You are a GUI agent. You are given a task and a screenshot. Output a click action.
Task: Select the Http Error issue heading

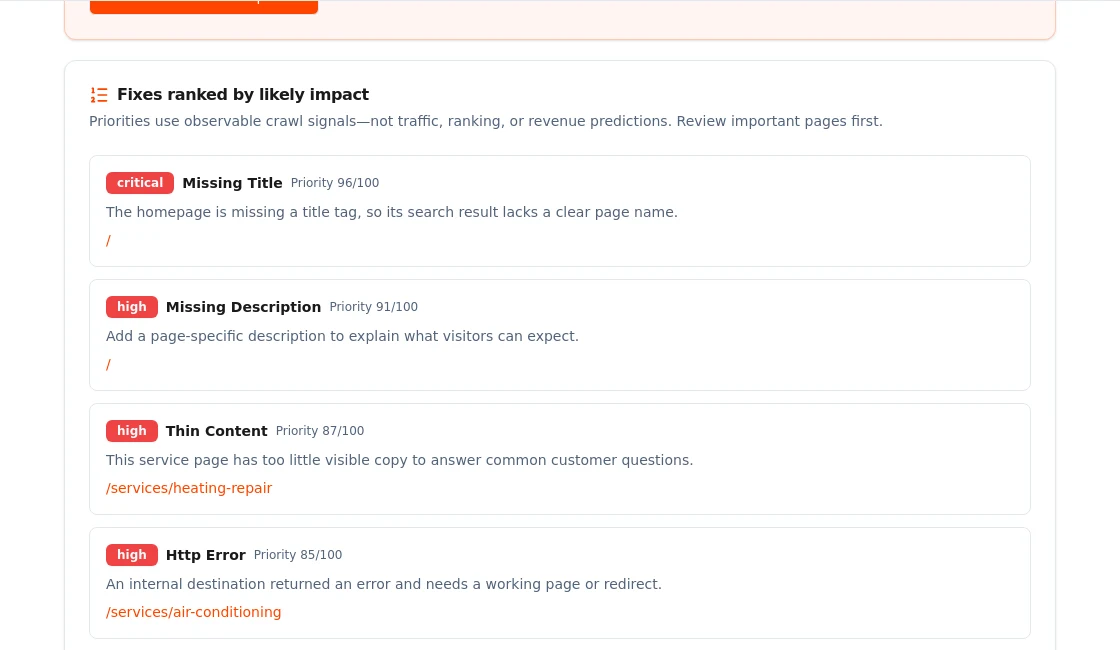click(206, 555)
